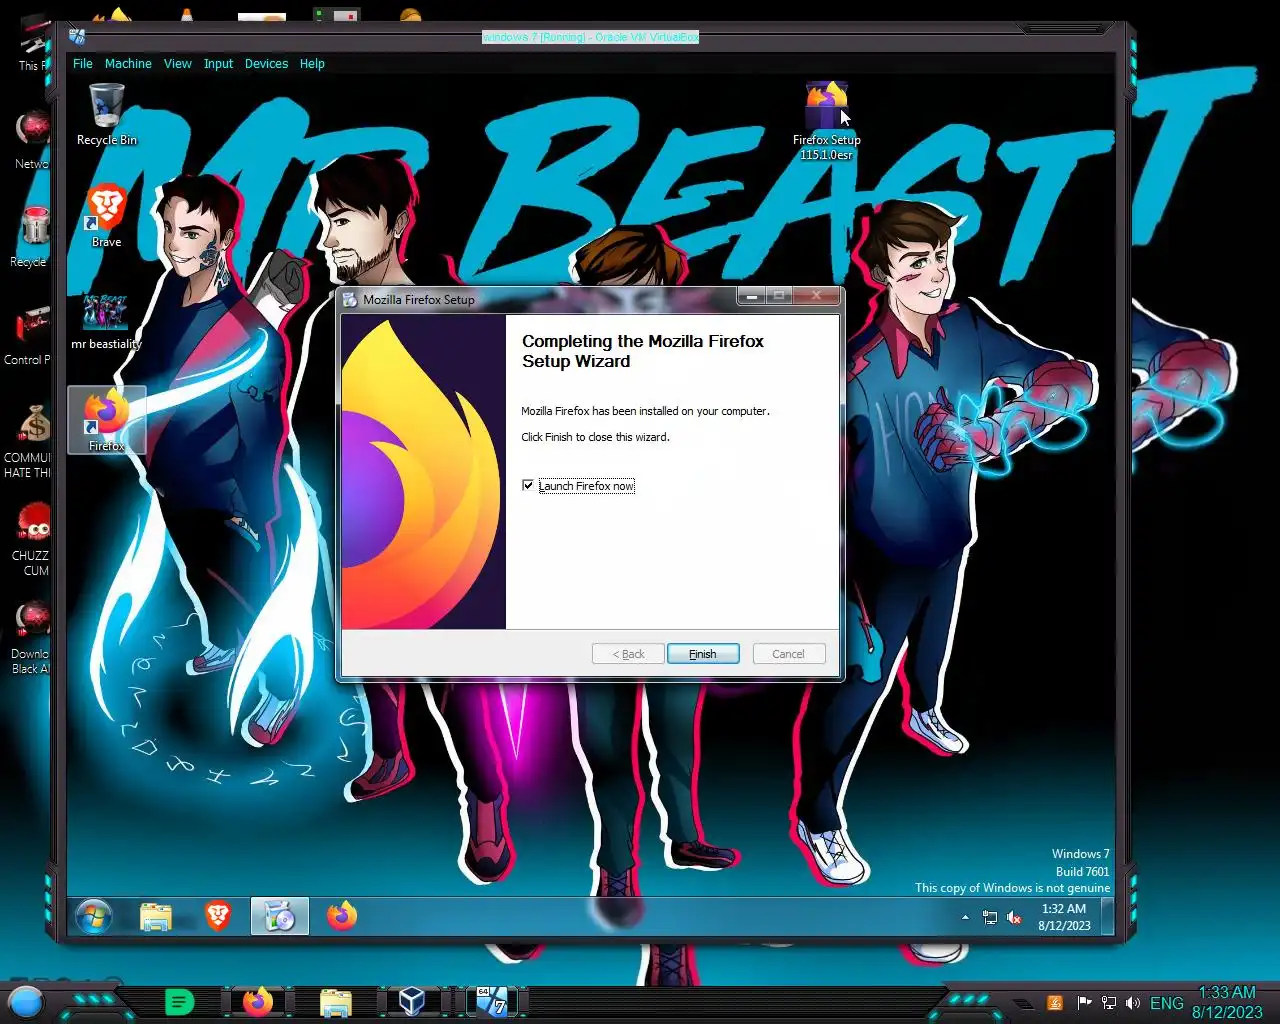Open the VirtualBox Machine menu
Image resolution: width=1280 pixels, height=1024 pixels.
pos(128,63)
